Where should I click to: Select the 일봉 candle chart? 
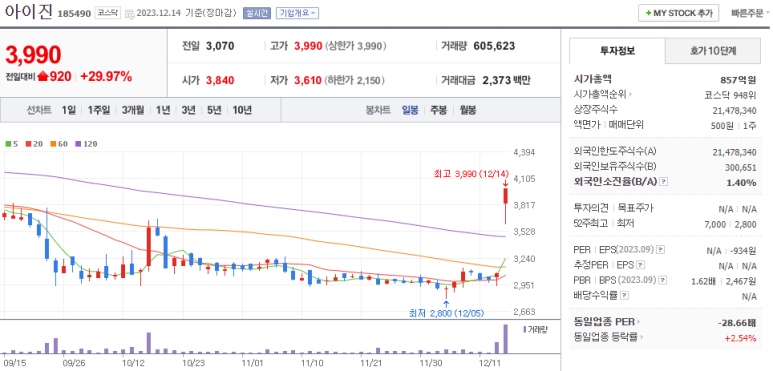point(410,110)
